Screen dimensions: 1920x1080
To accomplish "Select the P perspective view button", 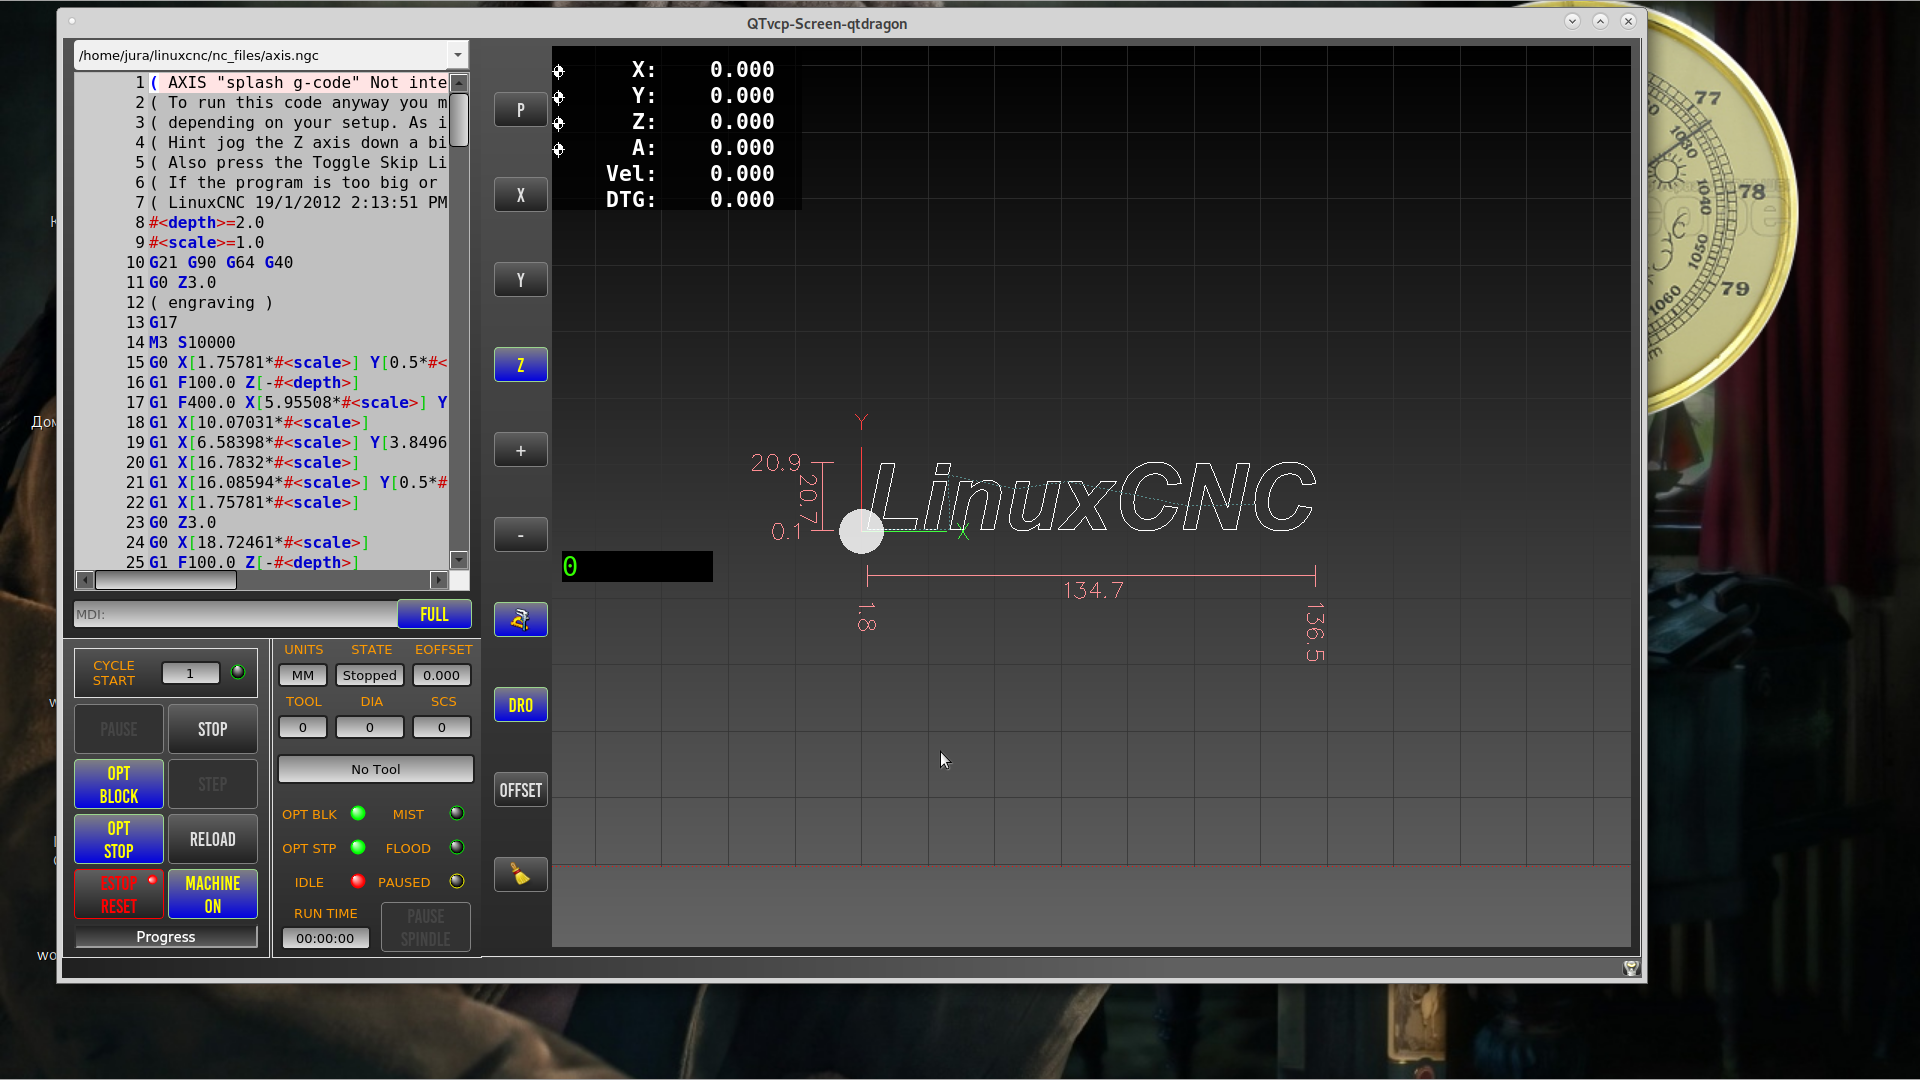I will pyautogui.click(x=520, y=110).
